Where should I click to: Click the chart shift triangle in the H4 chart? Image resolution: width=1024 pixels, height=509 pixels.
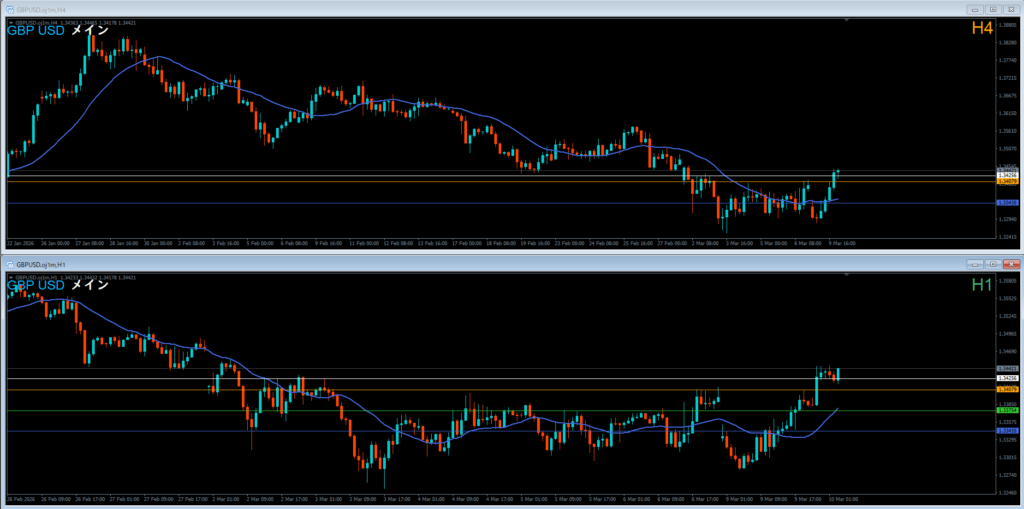point(847,19)
